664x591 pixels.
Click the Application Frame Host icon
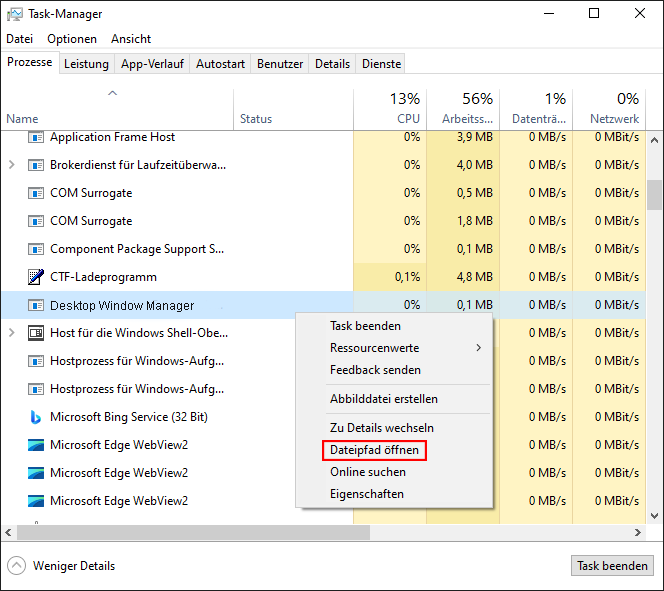point(36,137)
